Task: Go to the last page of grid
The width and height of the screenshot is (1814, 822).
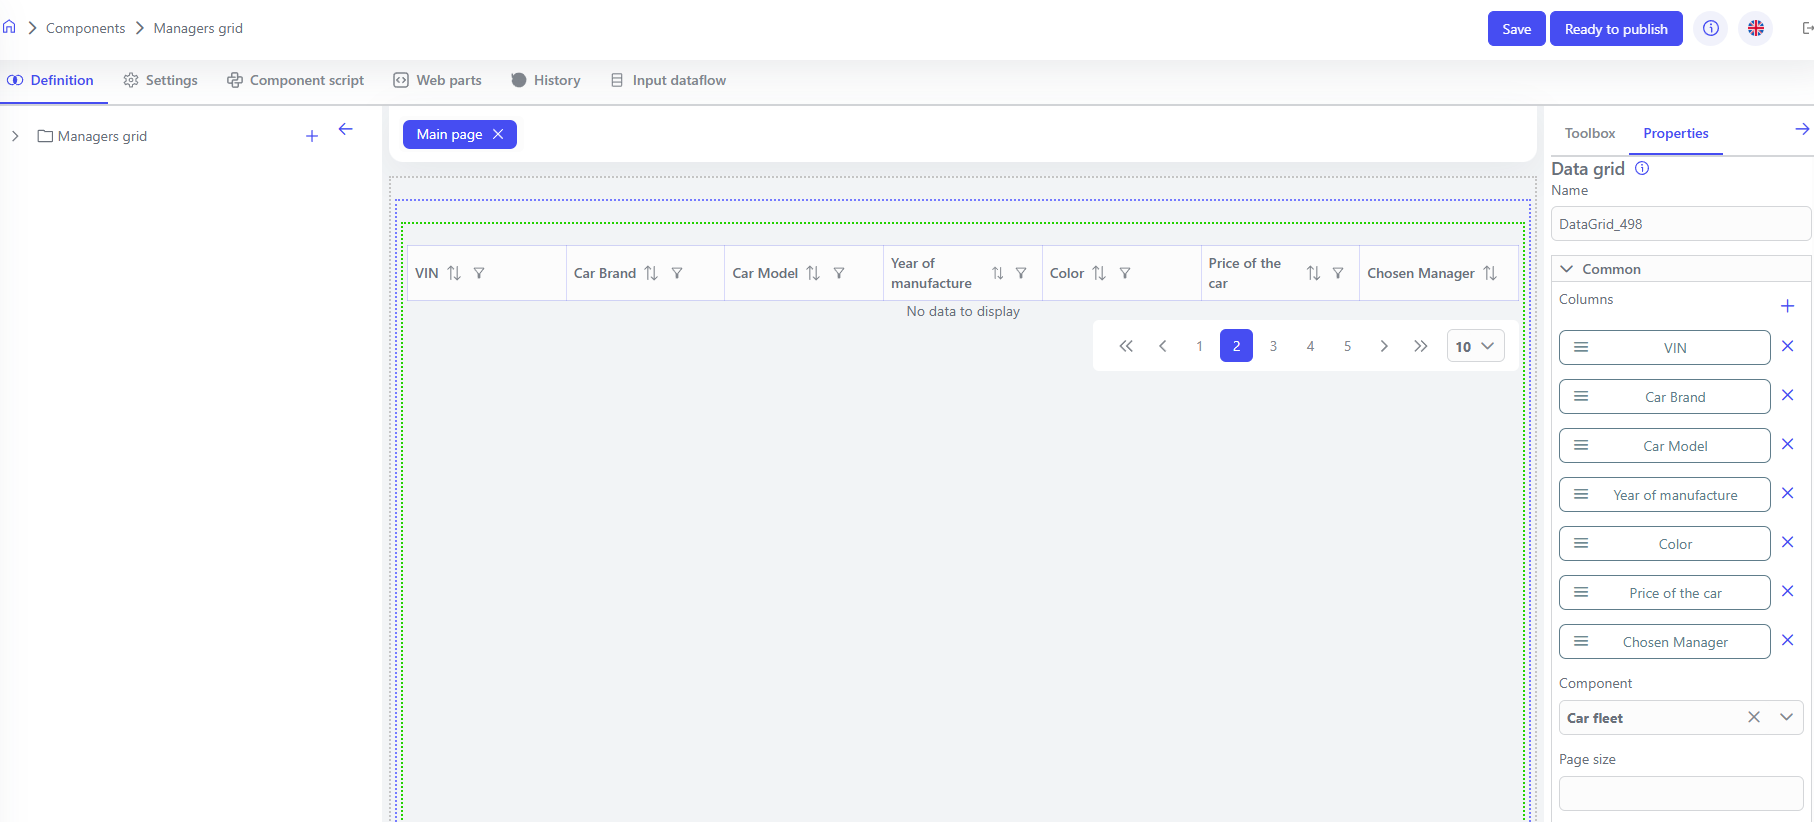Action: tap(1420, 346)
